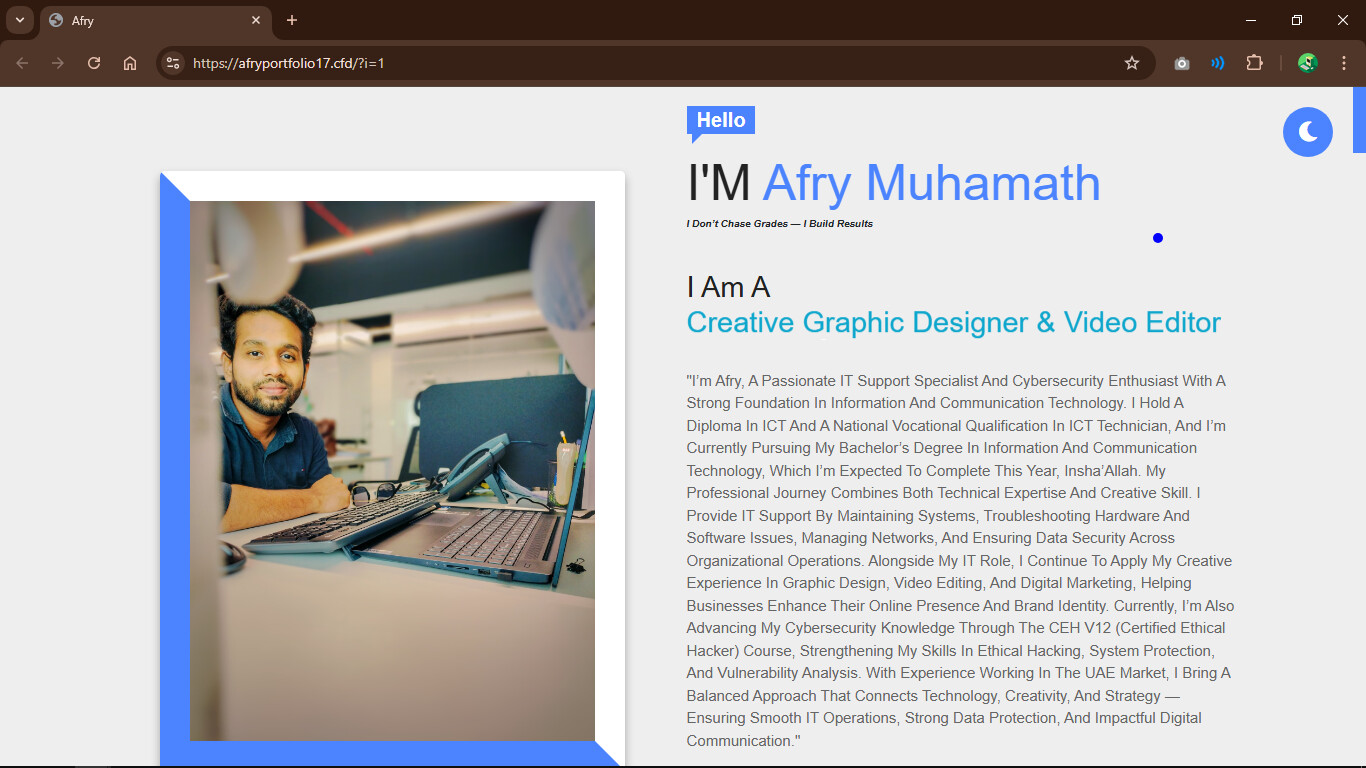Go back using the back arrow

coord(22,63)
